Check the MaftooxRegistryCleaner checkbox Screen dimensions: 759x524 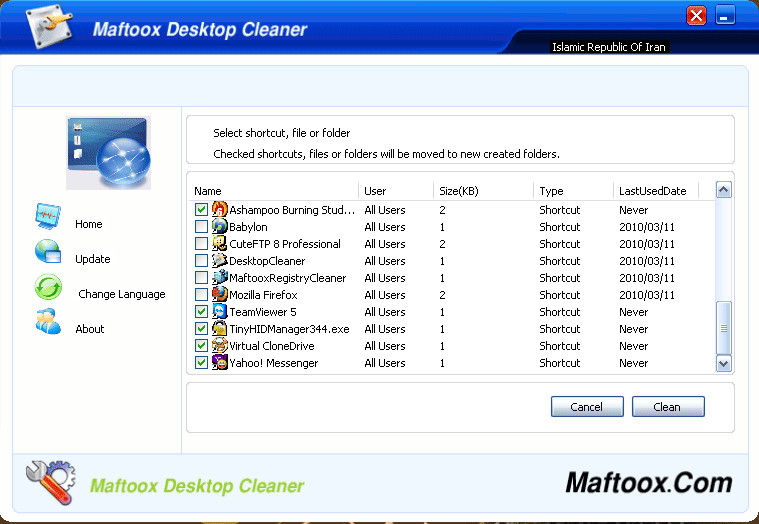[201, 277]
